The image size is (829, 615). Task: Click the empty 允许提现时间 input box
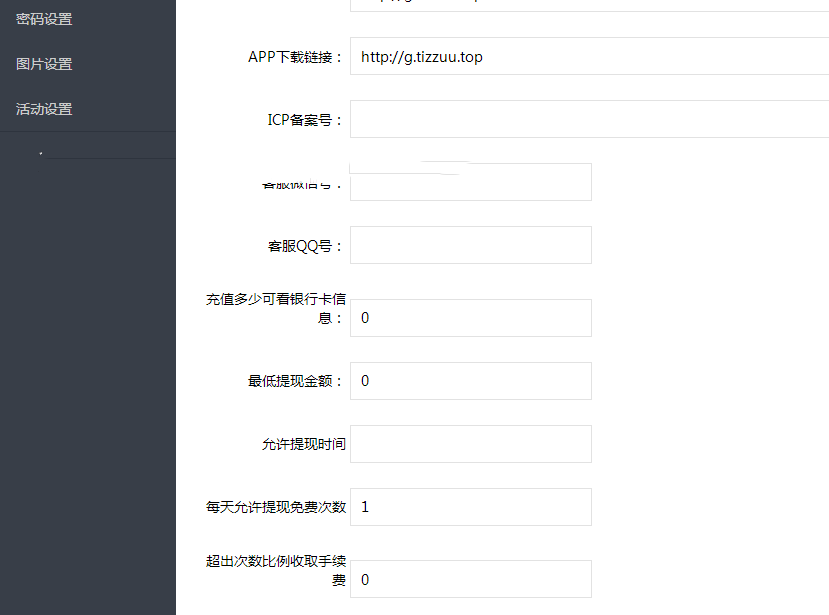pyautogui.click(x=470, y=444)
